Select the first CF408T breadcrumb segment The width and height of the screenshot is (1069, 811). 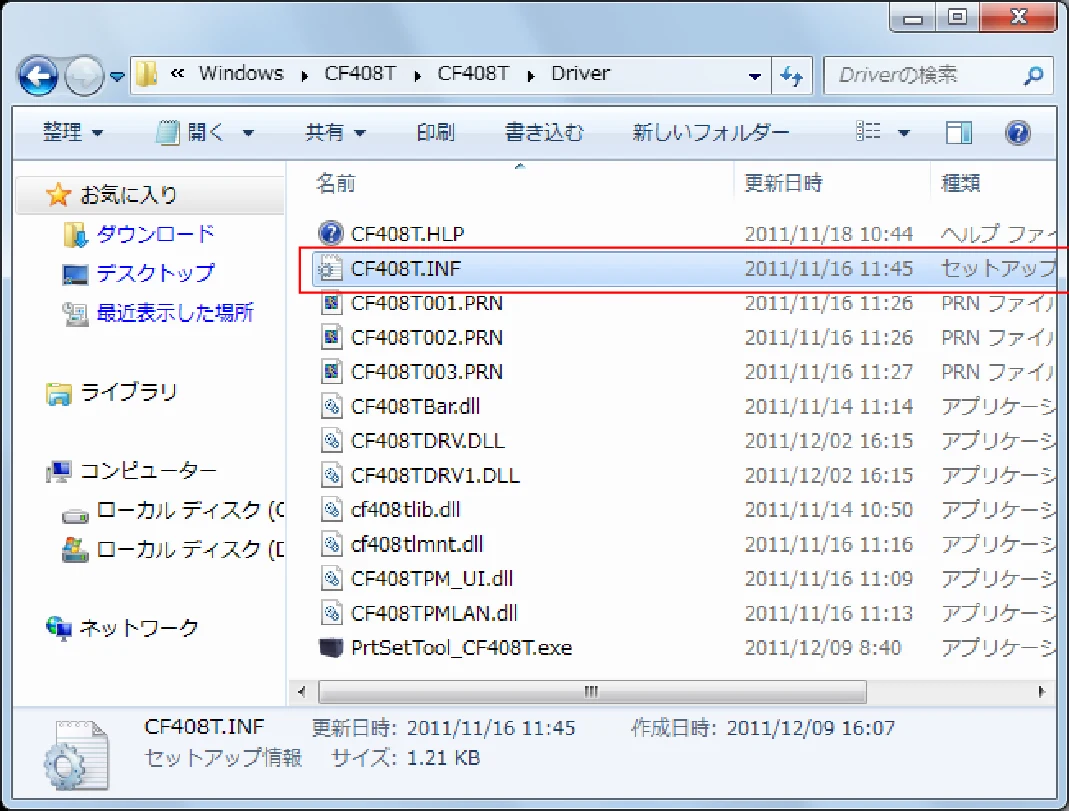(359, 73)
